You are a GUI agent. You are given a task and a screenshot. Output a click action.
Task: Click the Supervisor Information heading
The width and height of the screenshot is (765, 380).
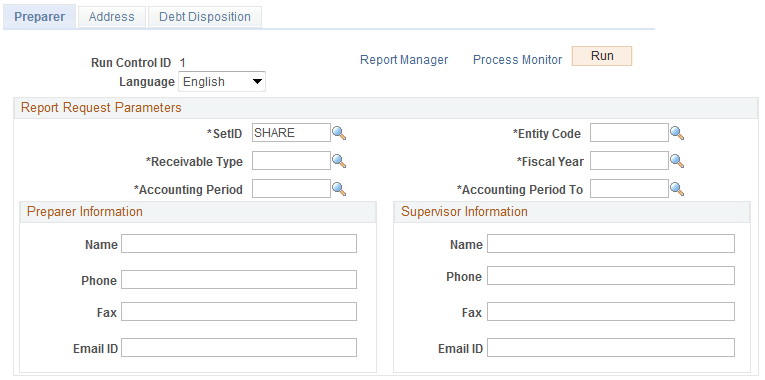[464, 212]
